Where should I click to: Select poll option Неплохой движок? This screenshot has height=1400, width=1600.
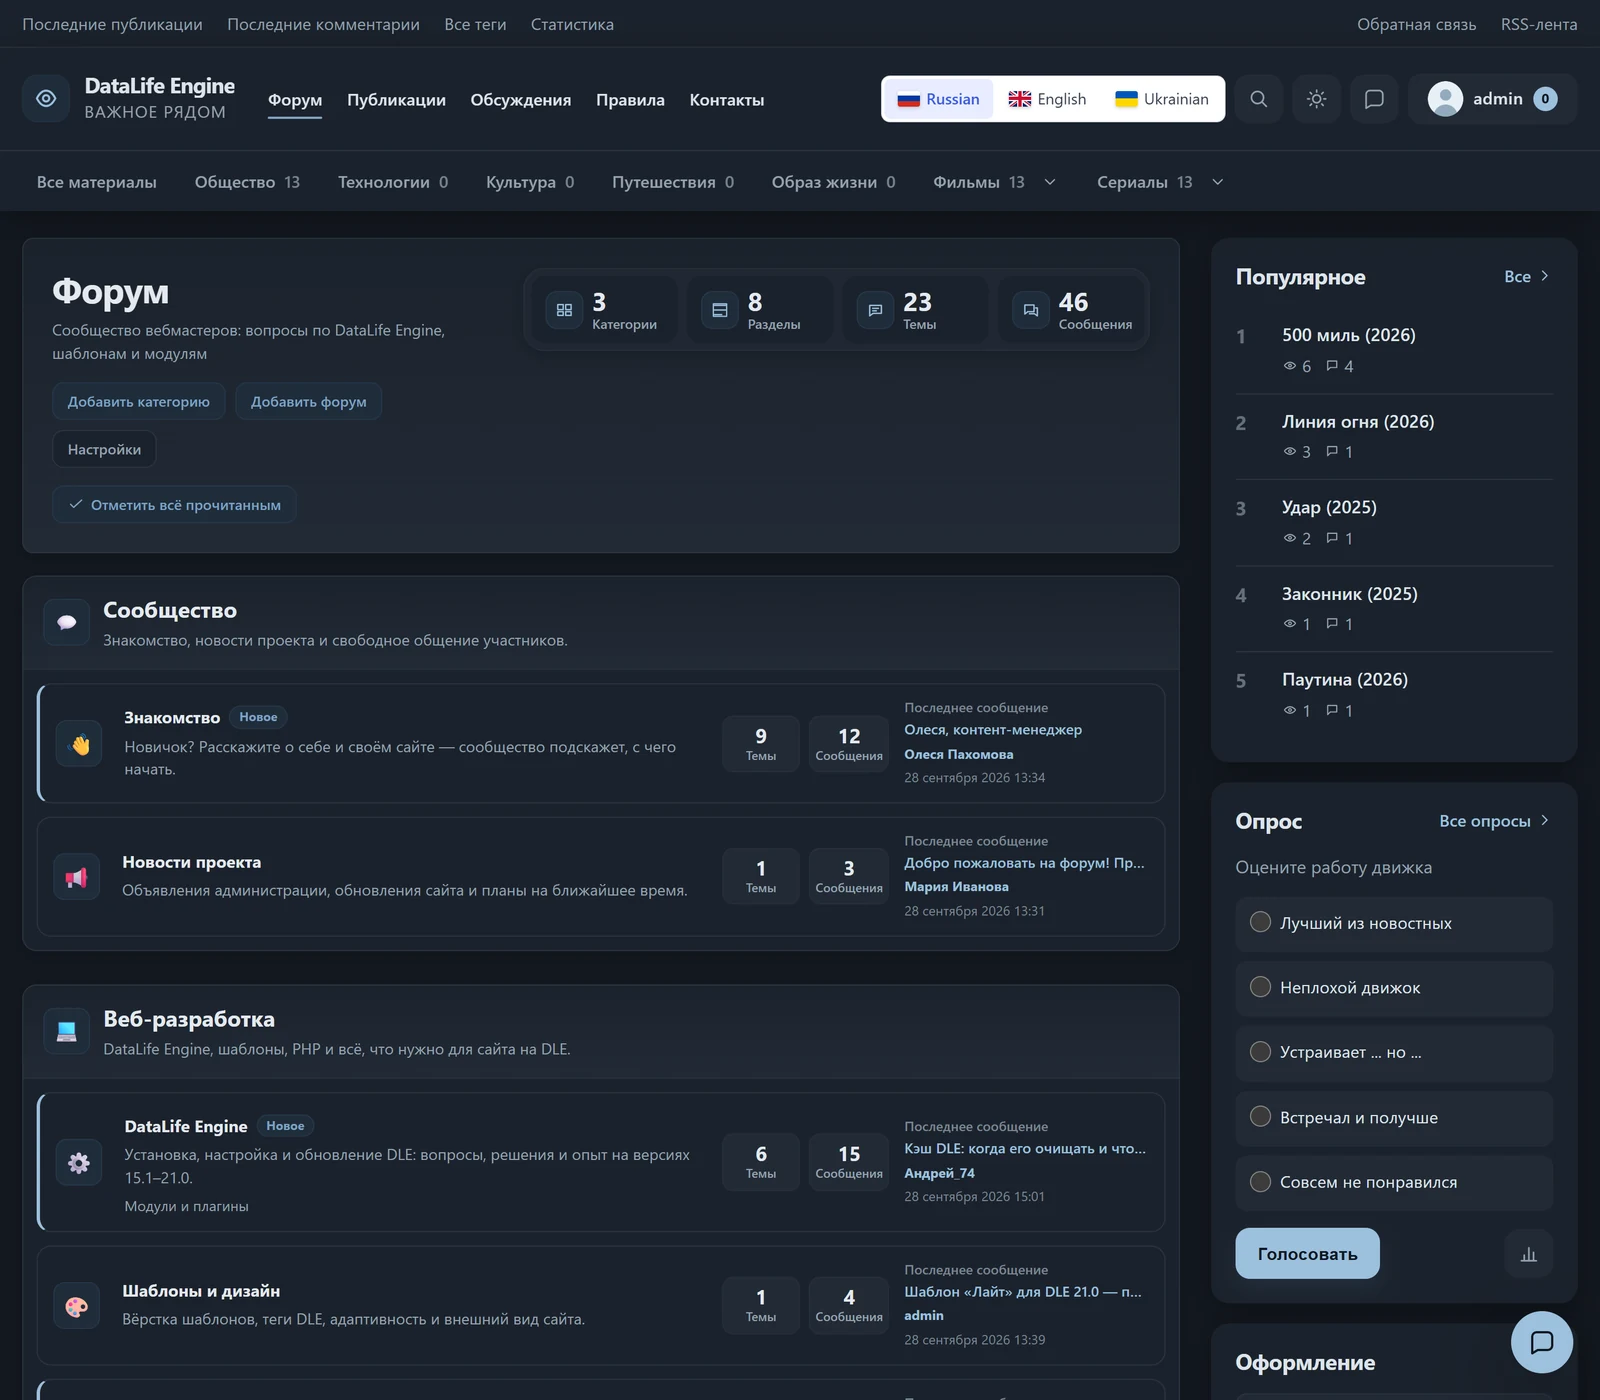coord(1393,988)
